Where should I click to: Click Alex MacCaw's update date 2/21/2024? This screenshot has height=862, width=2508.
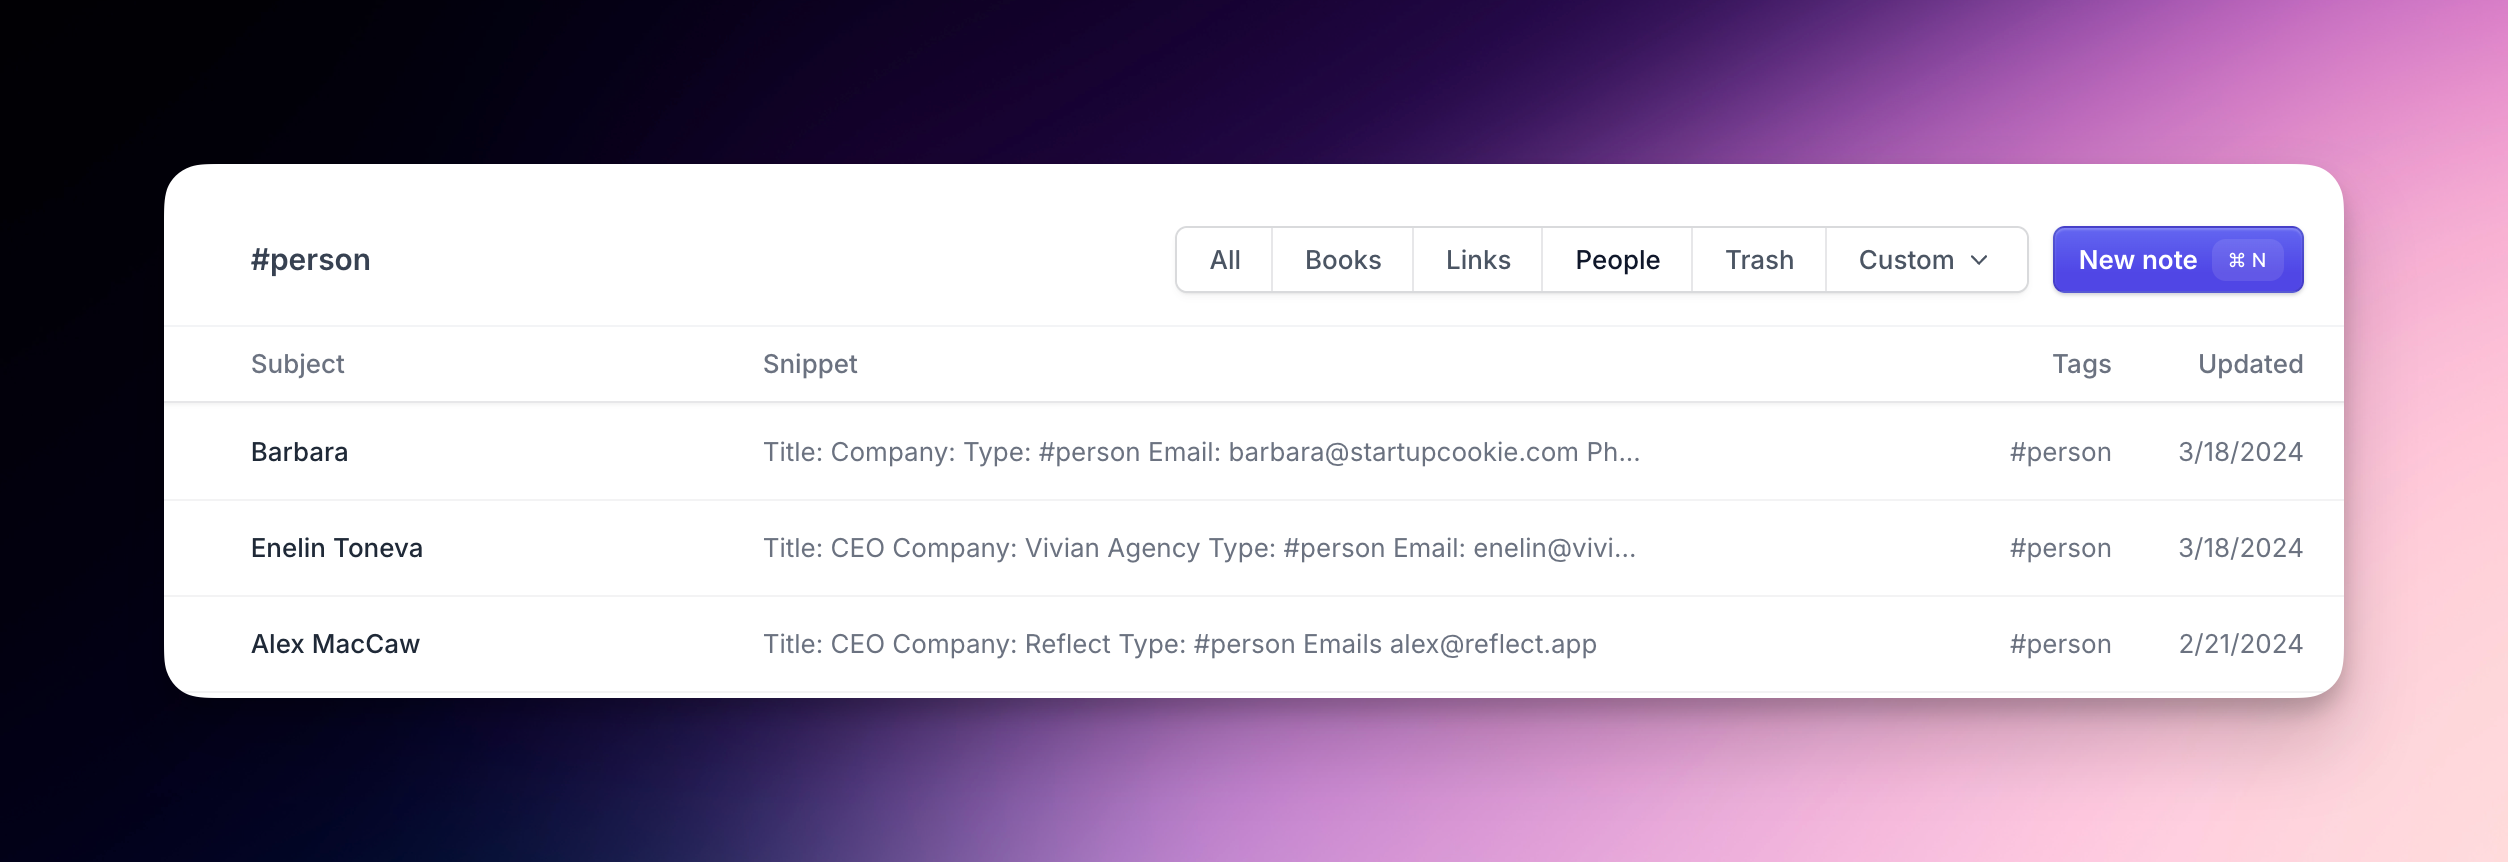2239,643
